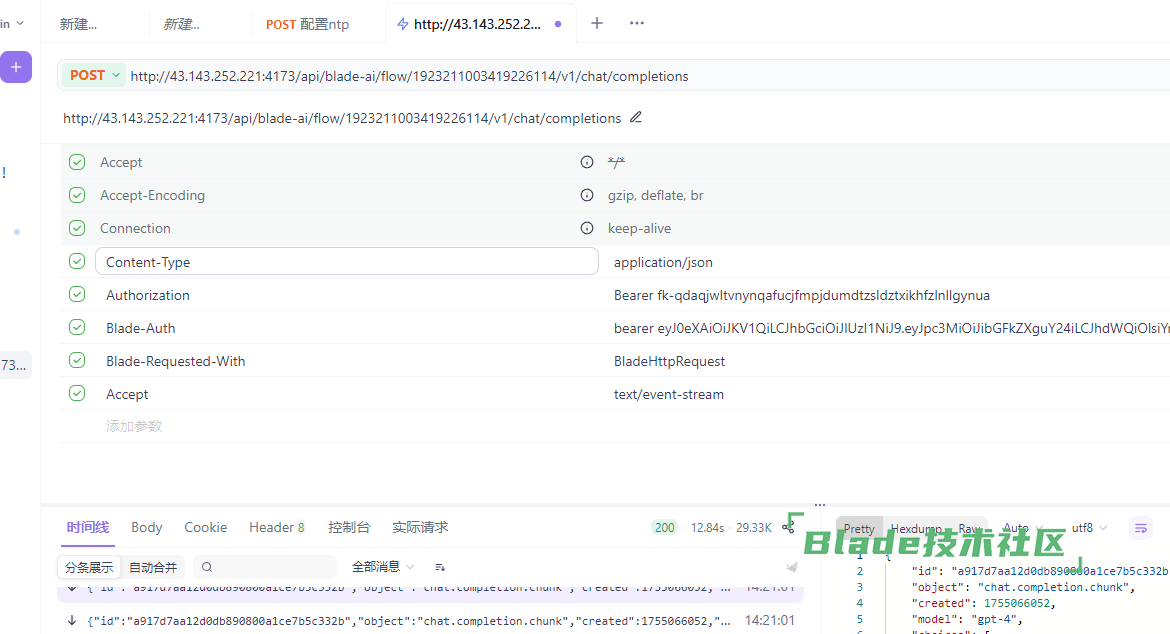
Task: Click the keep-alive header value
Action: pyautogui.click(x=639, y=228)
